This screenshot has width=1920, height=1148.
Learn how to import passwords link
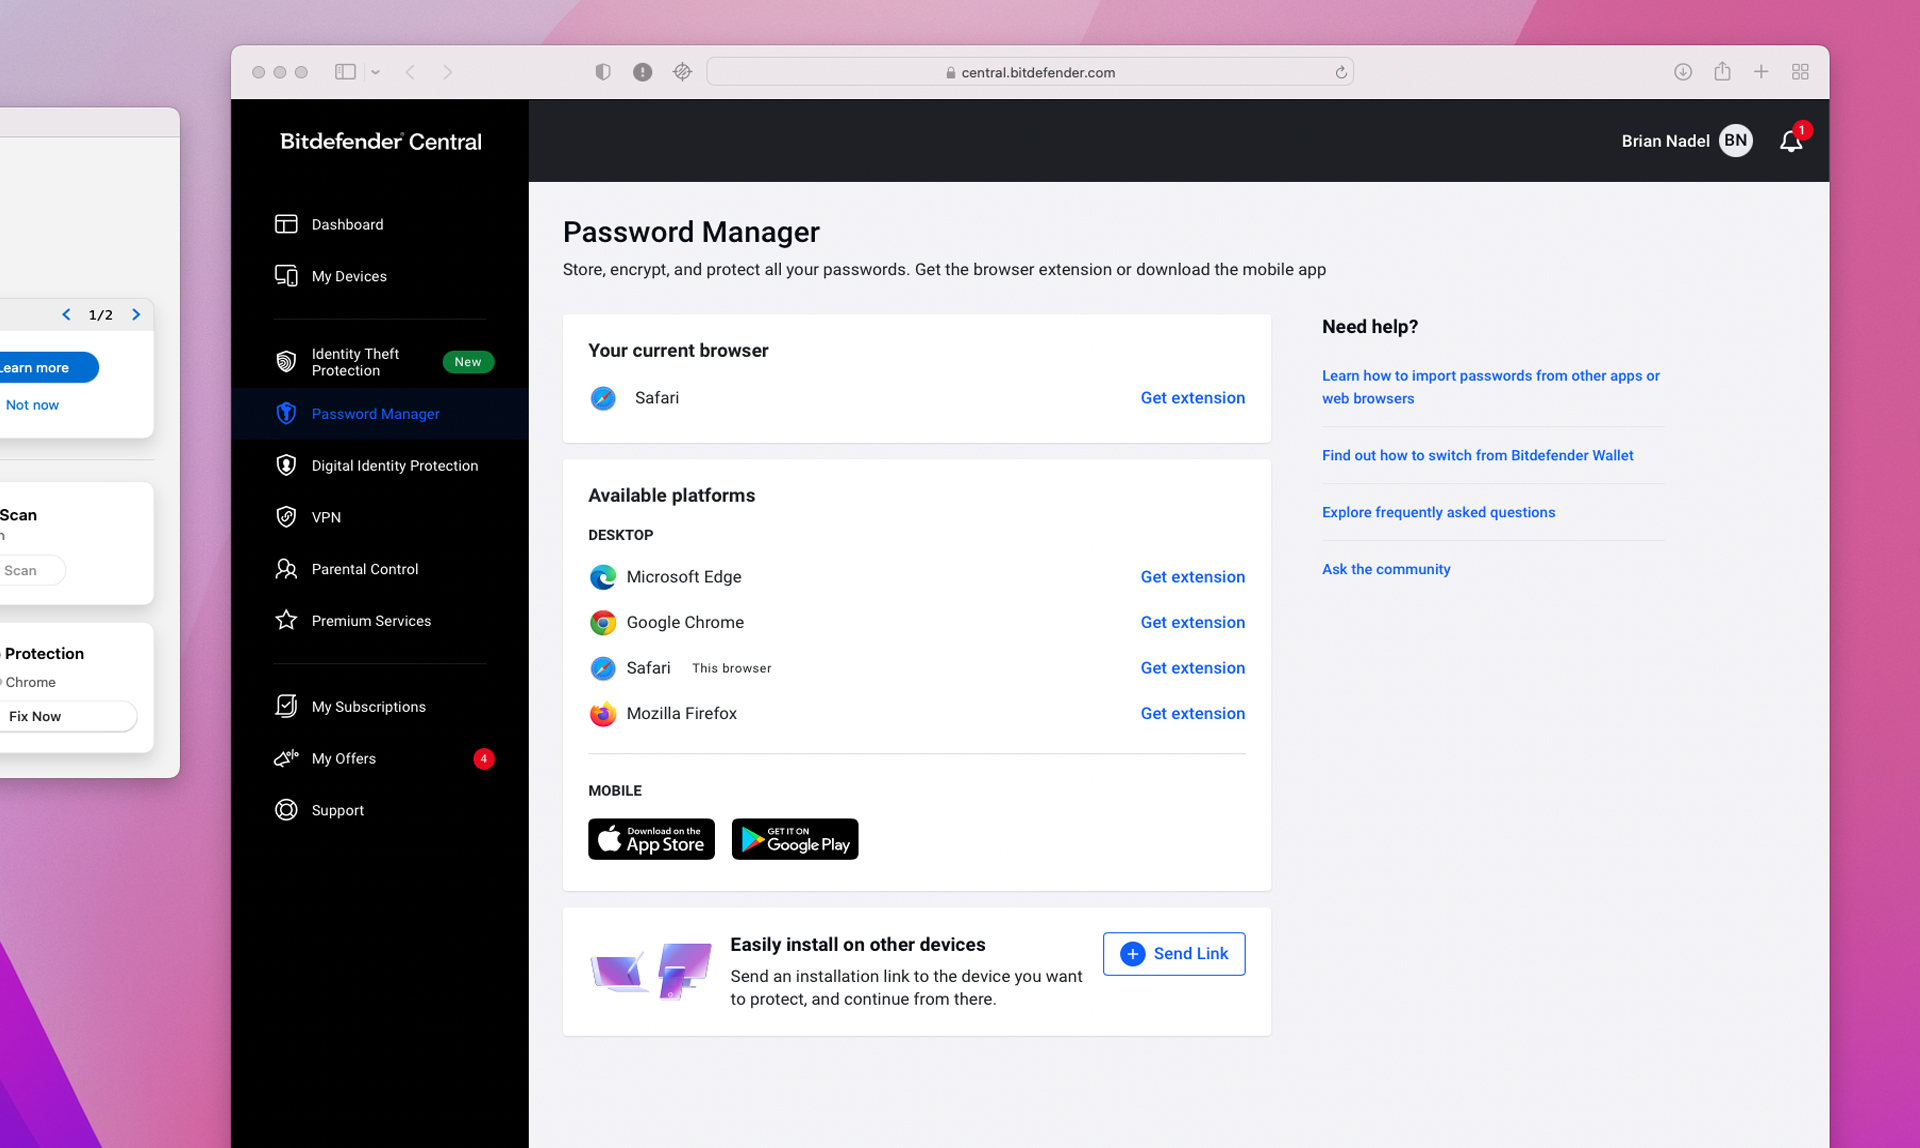coord(1490,387)
